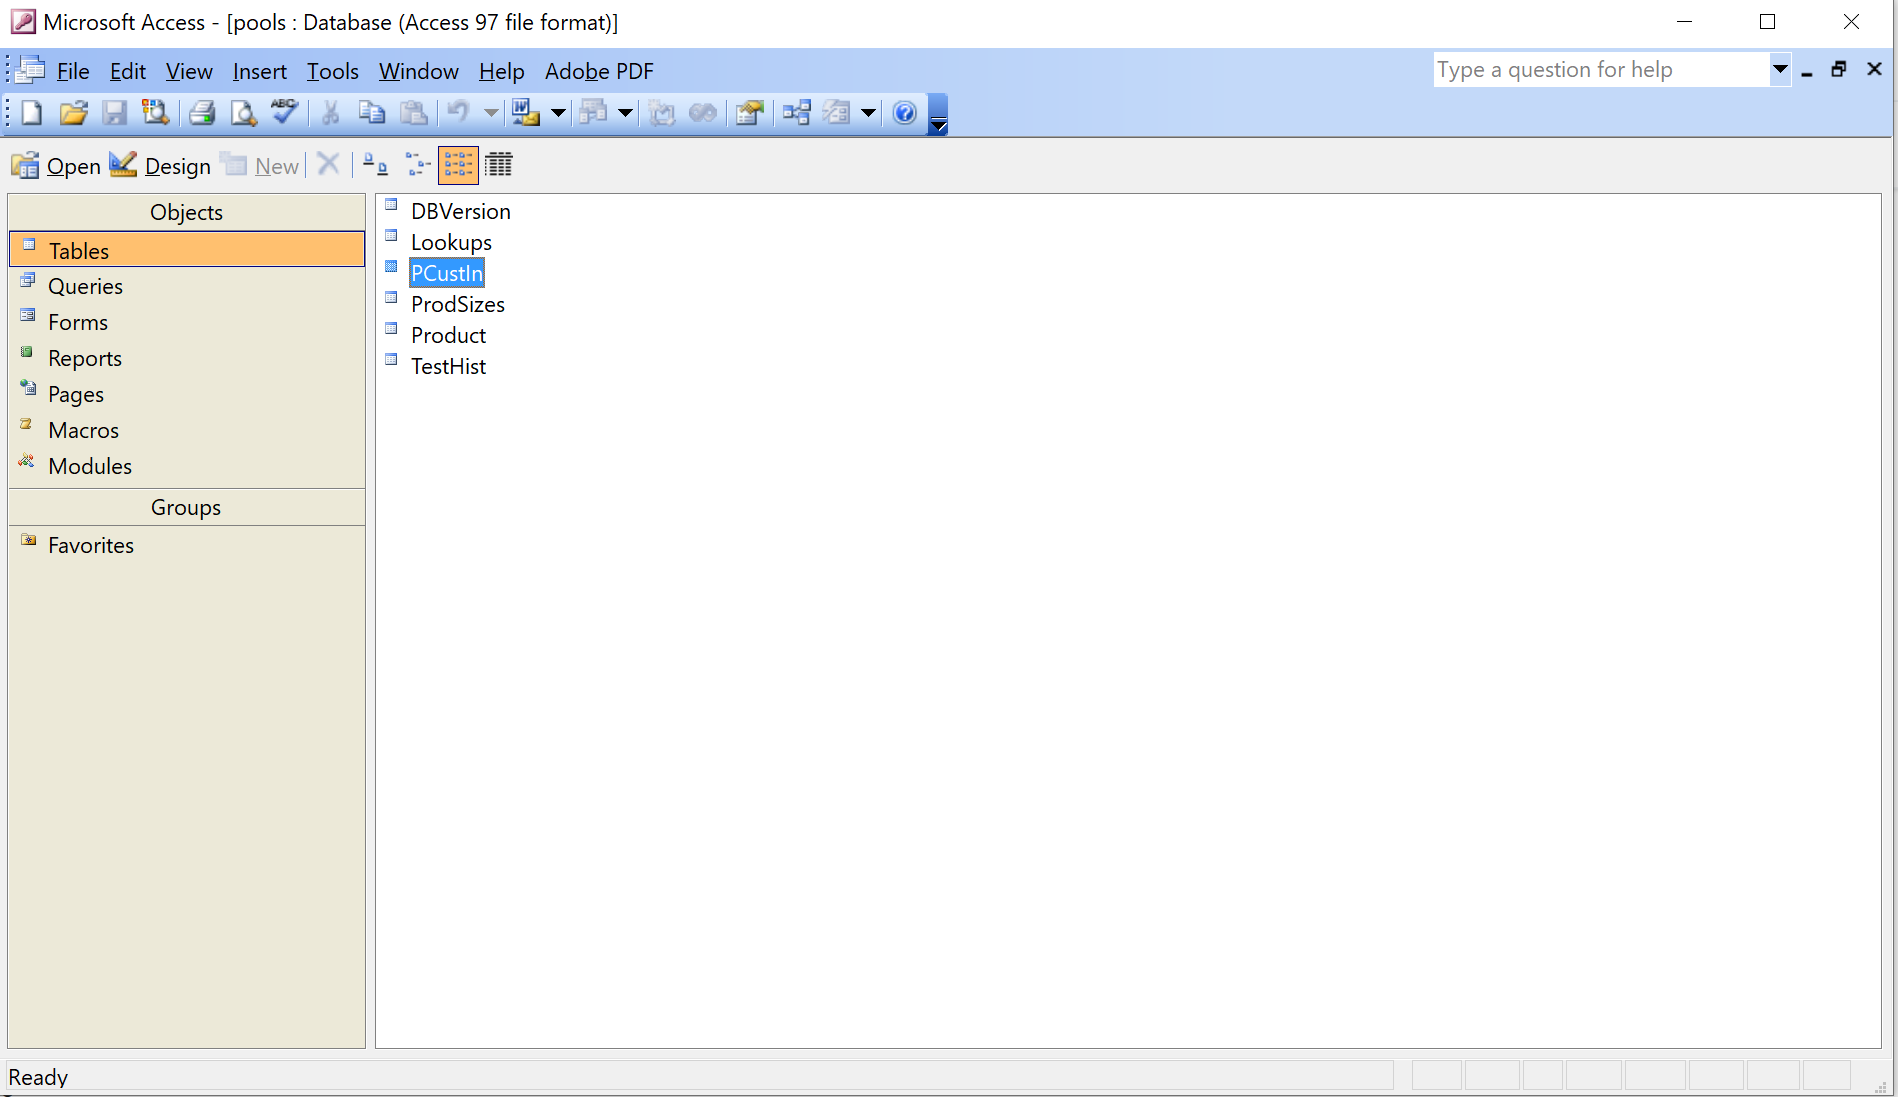Click the New button in database toolbar
This screenshot has width=1898, height=1097.
(x=260, y=166)
